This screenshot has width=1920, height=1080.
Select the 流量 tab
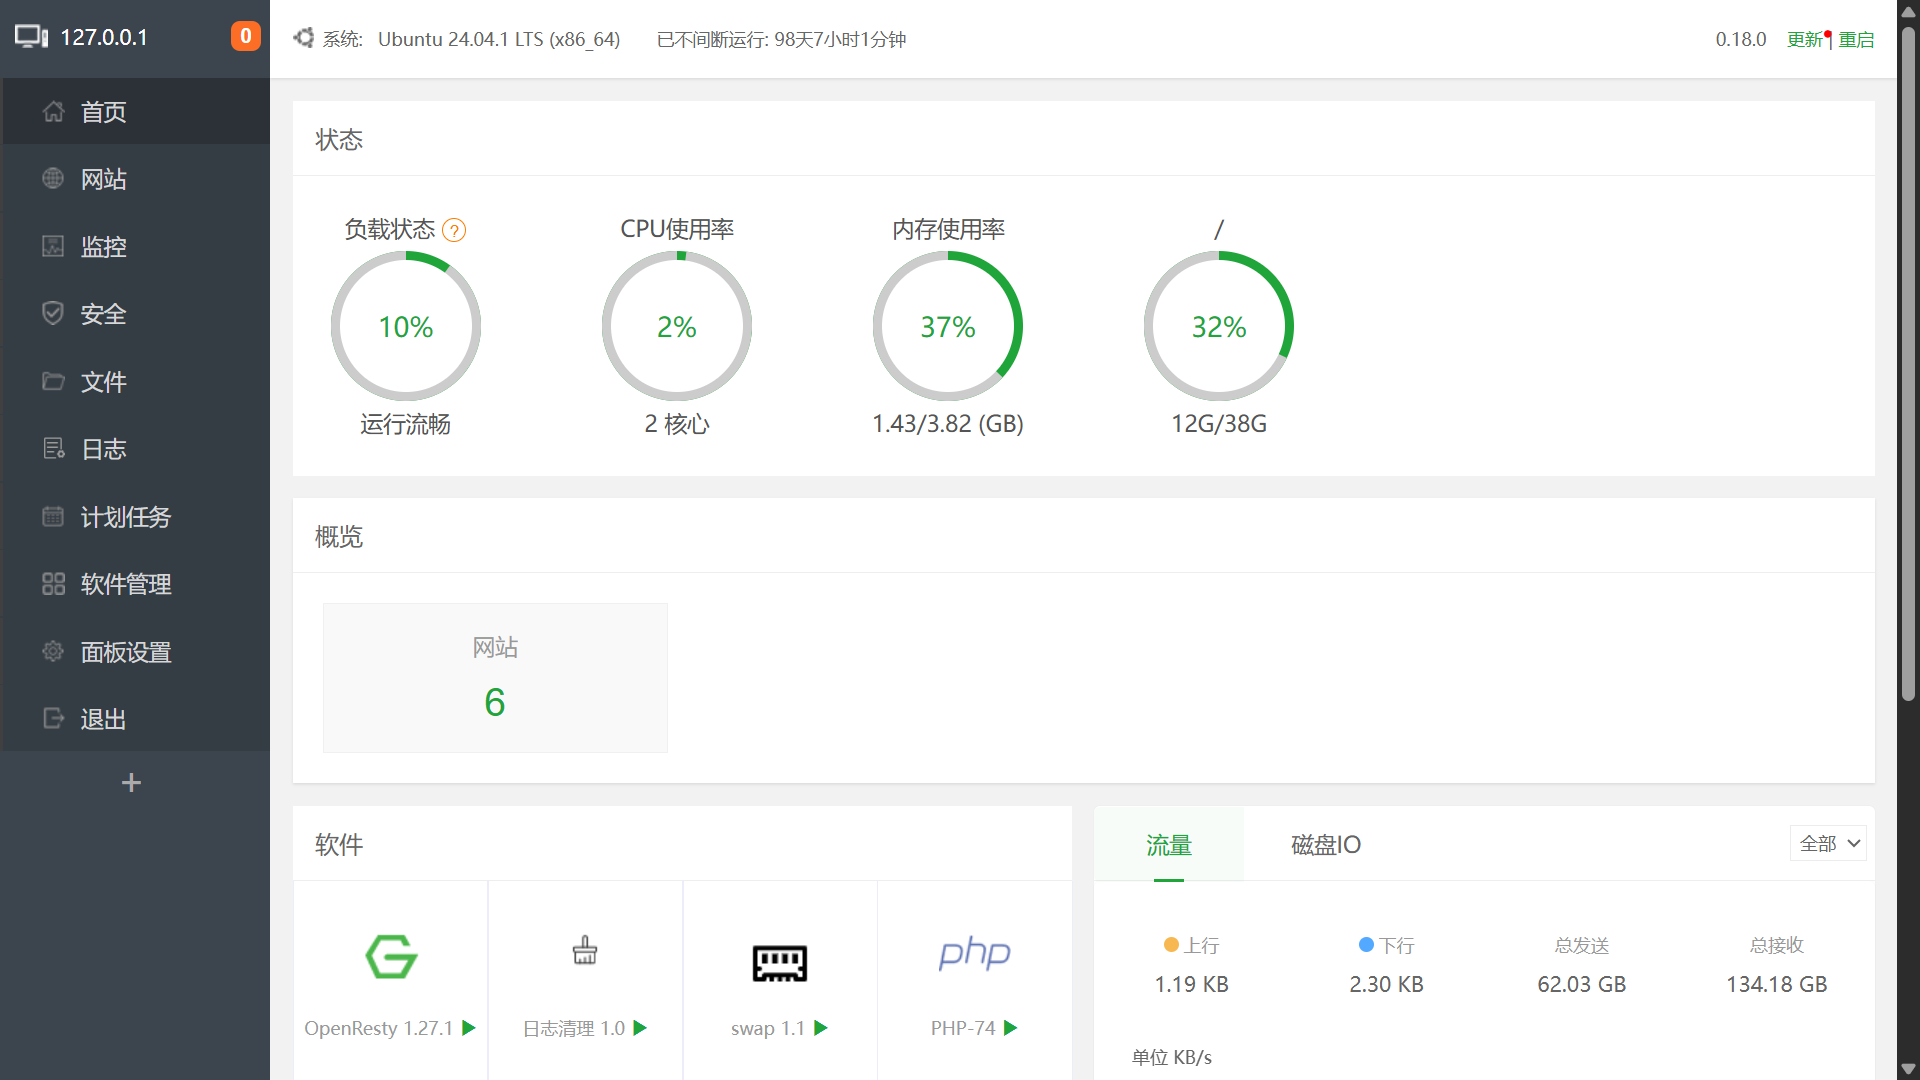1168,845
